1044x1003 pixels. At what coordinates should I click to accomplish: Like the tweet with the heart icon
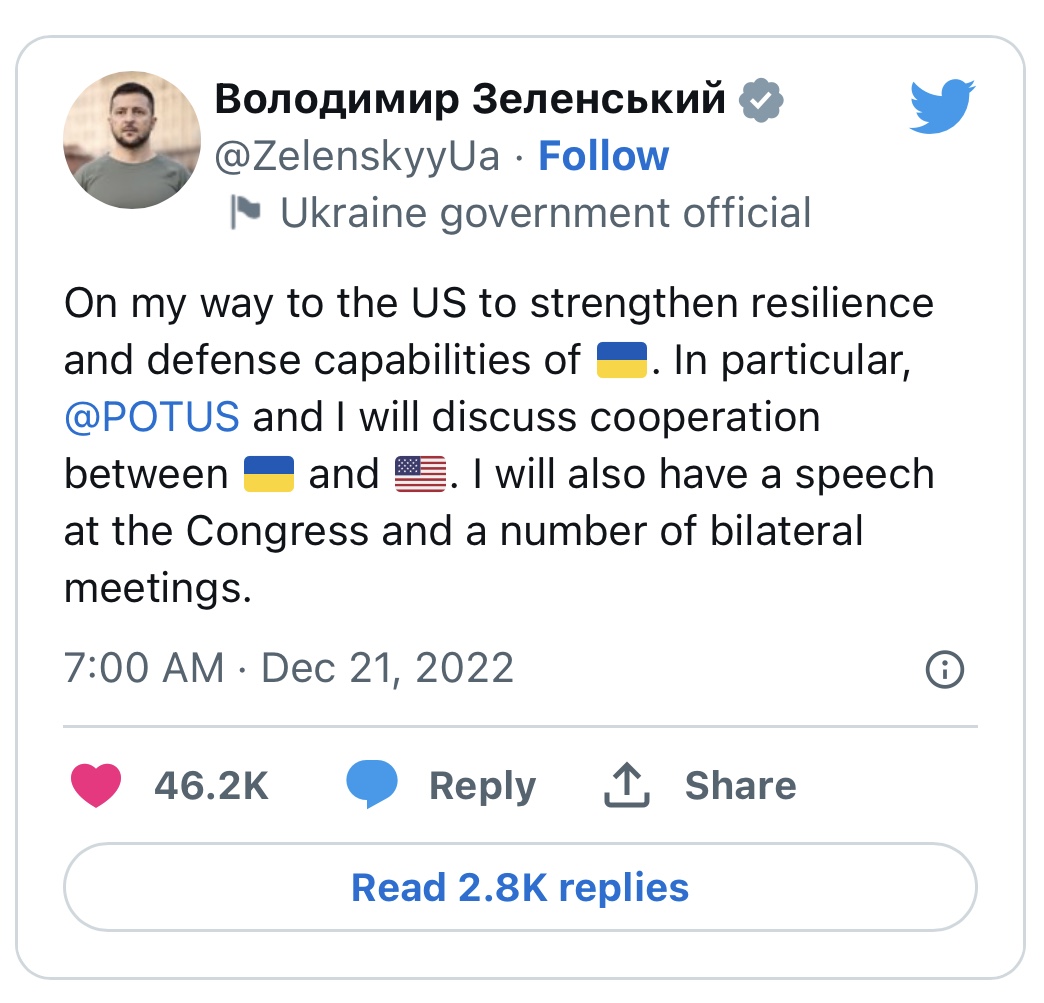(x=97, y=785)
